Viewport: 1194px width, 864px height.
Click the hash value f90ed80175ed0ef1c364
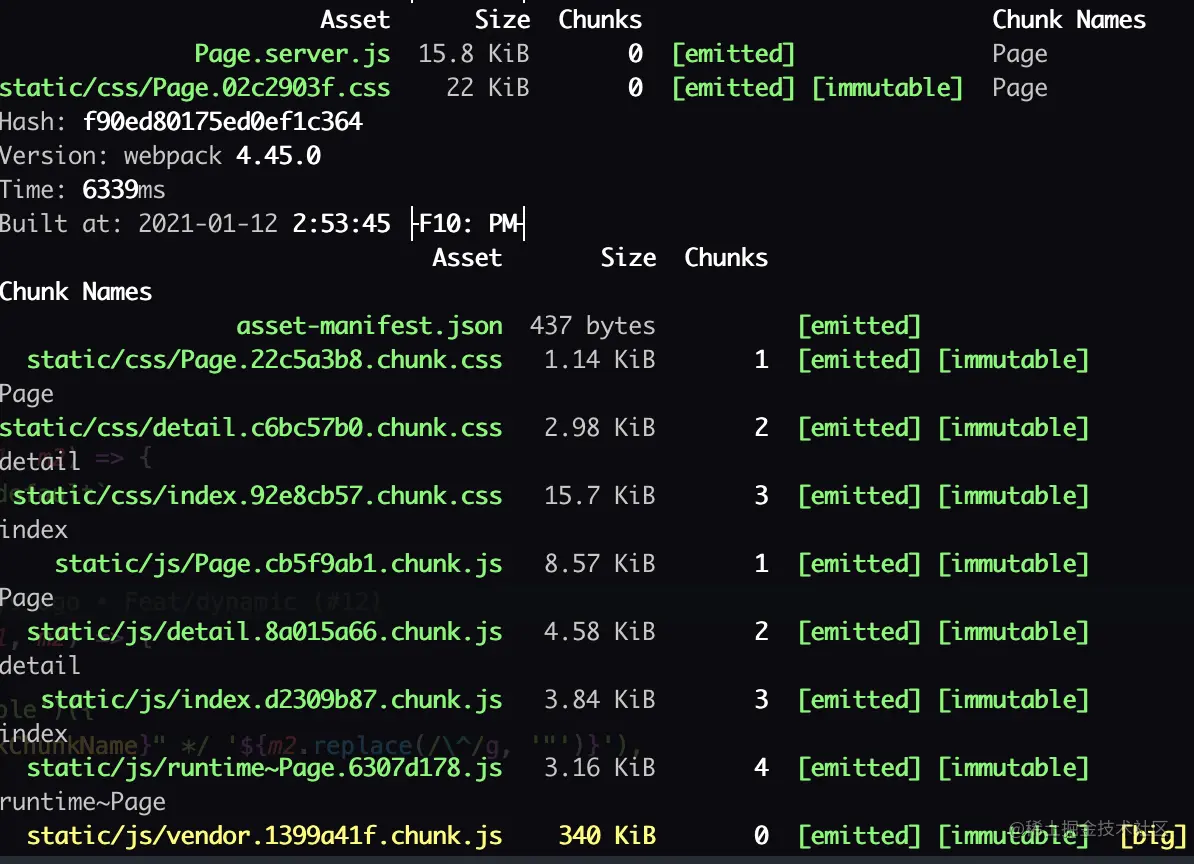click(x=222, y=122)
